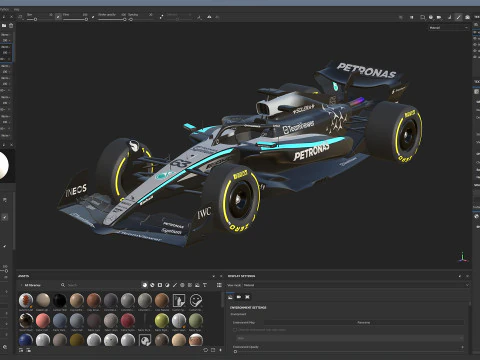Click the Assets search field
The image size is (480, 360).
tap(100, 285)
